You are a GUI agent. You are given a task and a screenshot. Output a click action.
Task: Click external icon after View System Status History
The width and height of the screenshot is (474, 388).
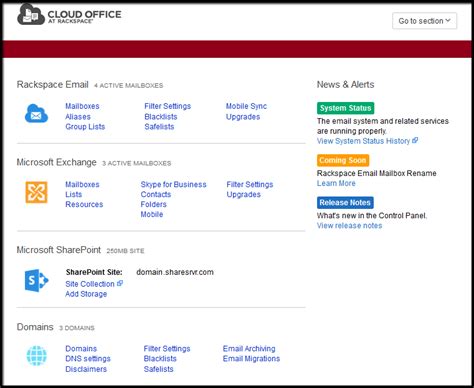[x=415, y=140]
